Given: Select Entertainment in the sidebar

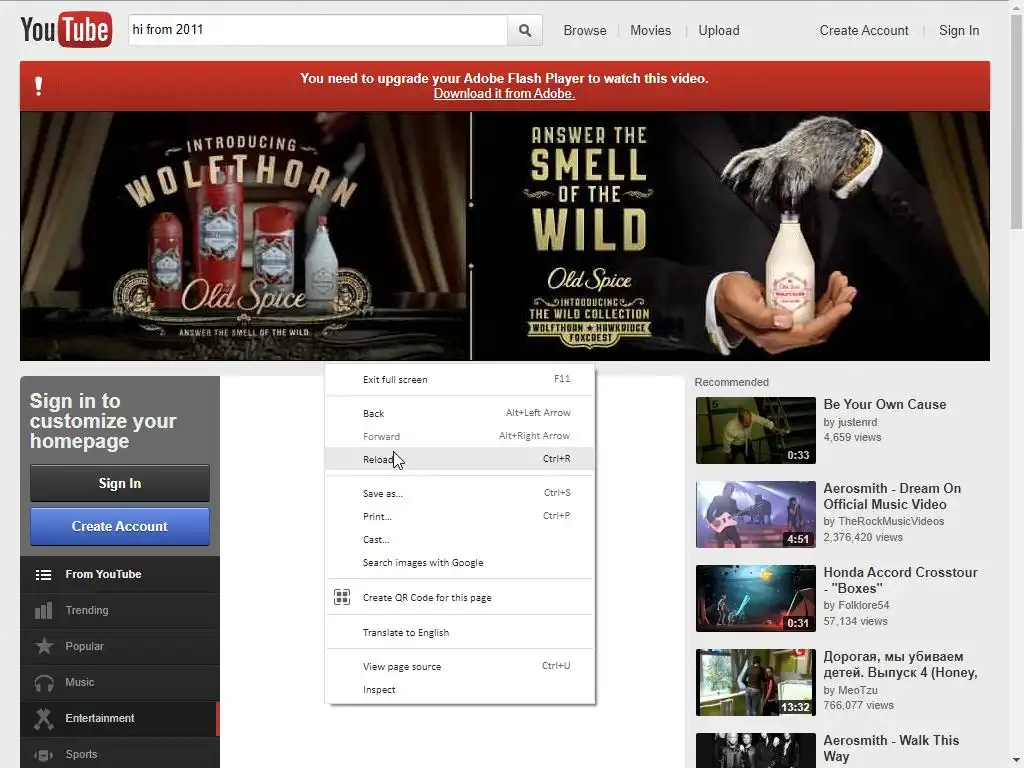Looking at the screenshot, I should pyautogui.click(x=120, y=718).
